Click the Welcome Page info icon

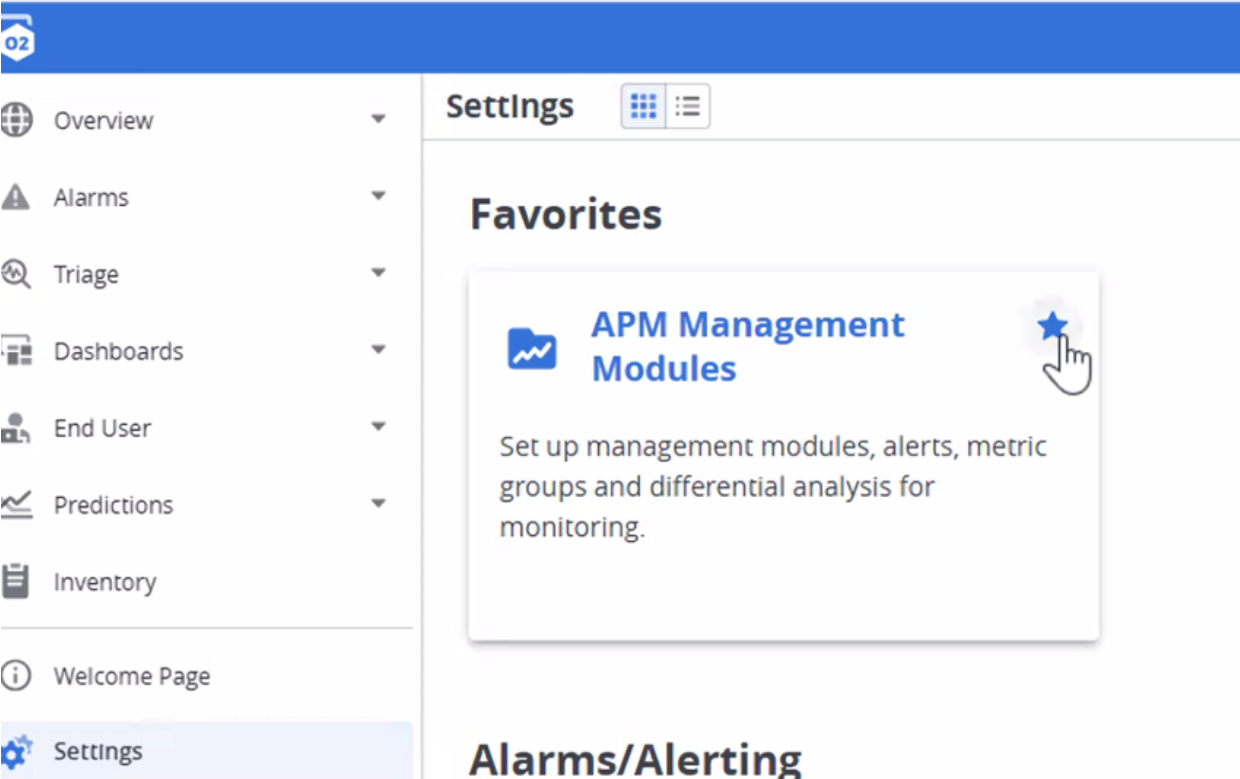tap(16, 675)
